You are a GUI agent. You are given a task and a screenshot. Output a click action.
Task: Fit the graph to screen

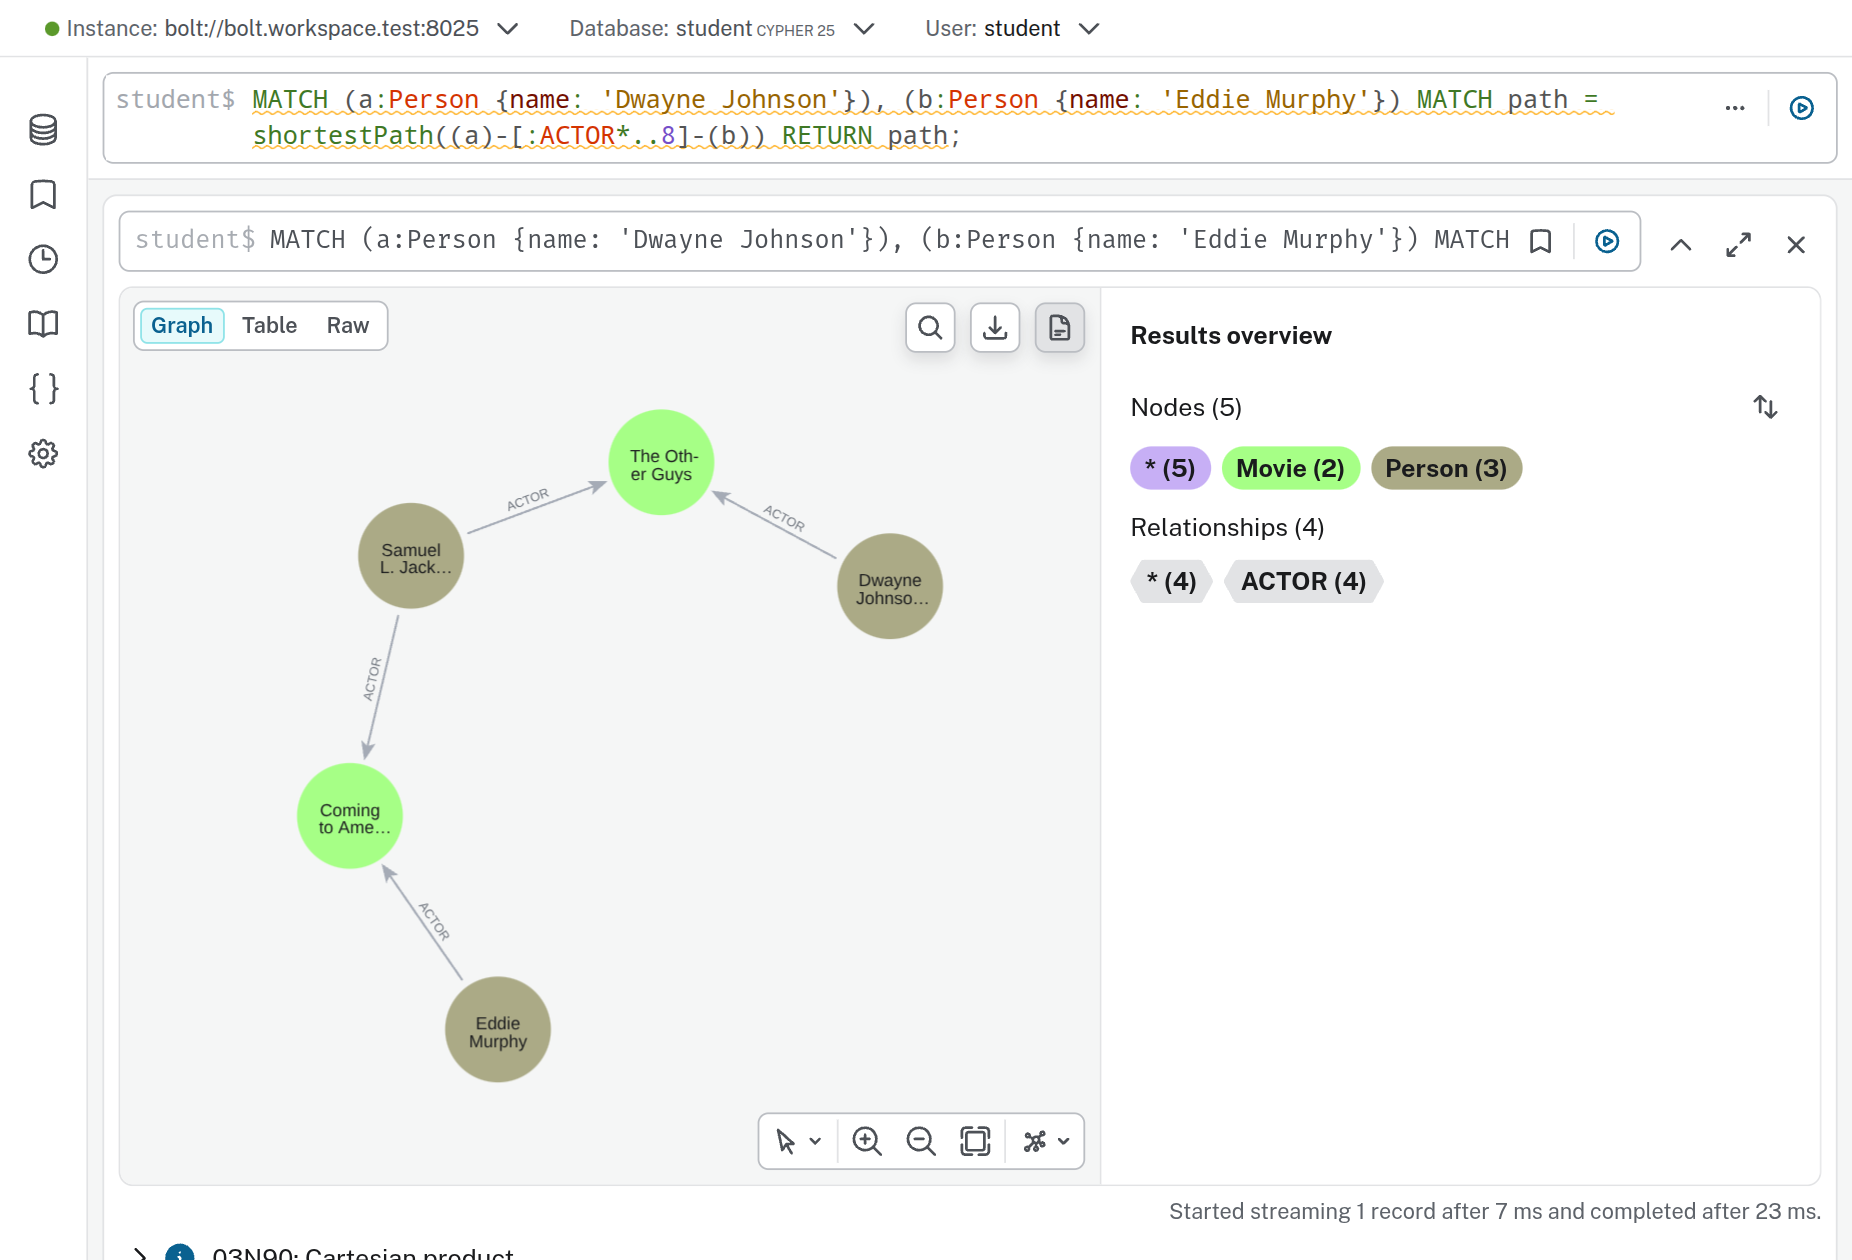pos(975,1141)
